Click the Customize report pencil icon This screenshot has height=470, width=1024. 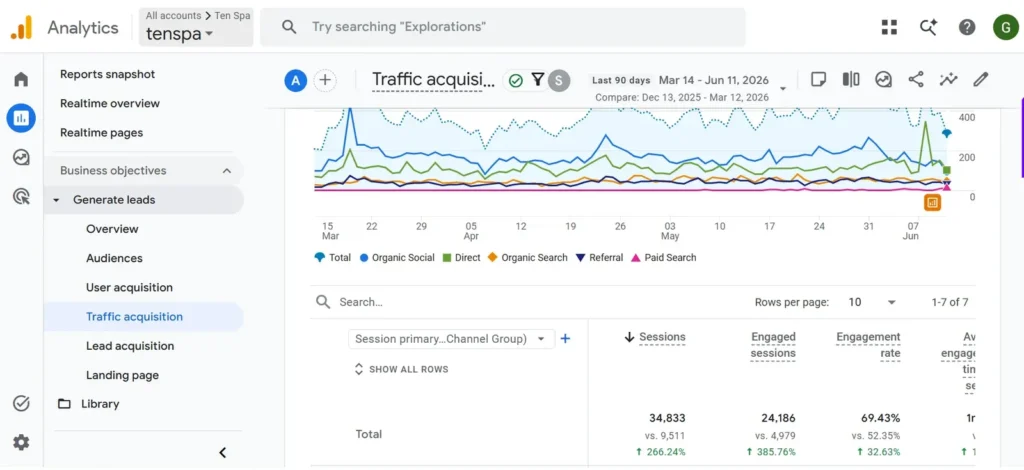(980, 80)
